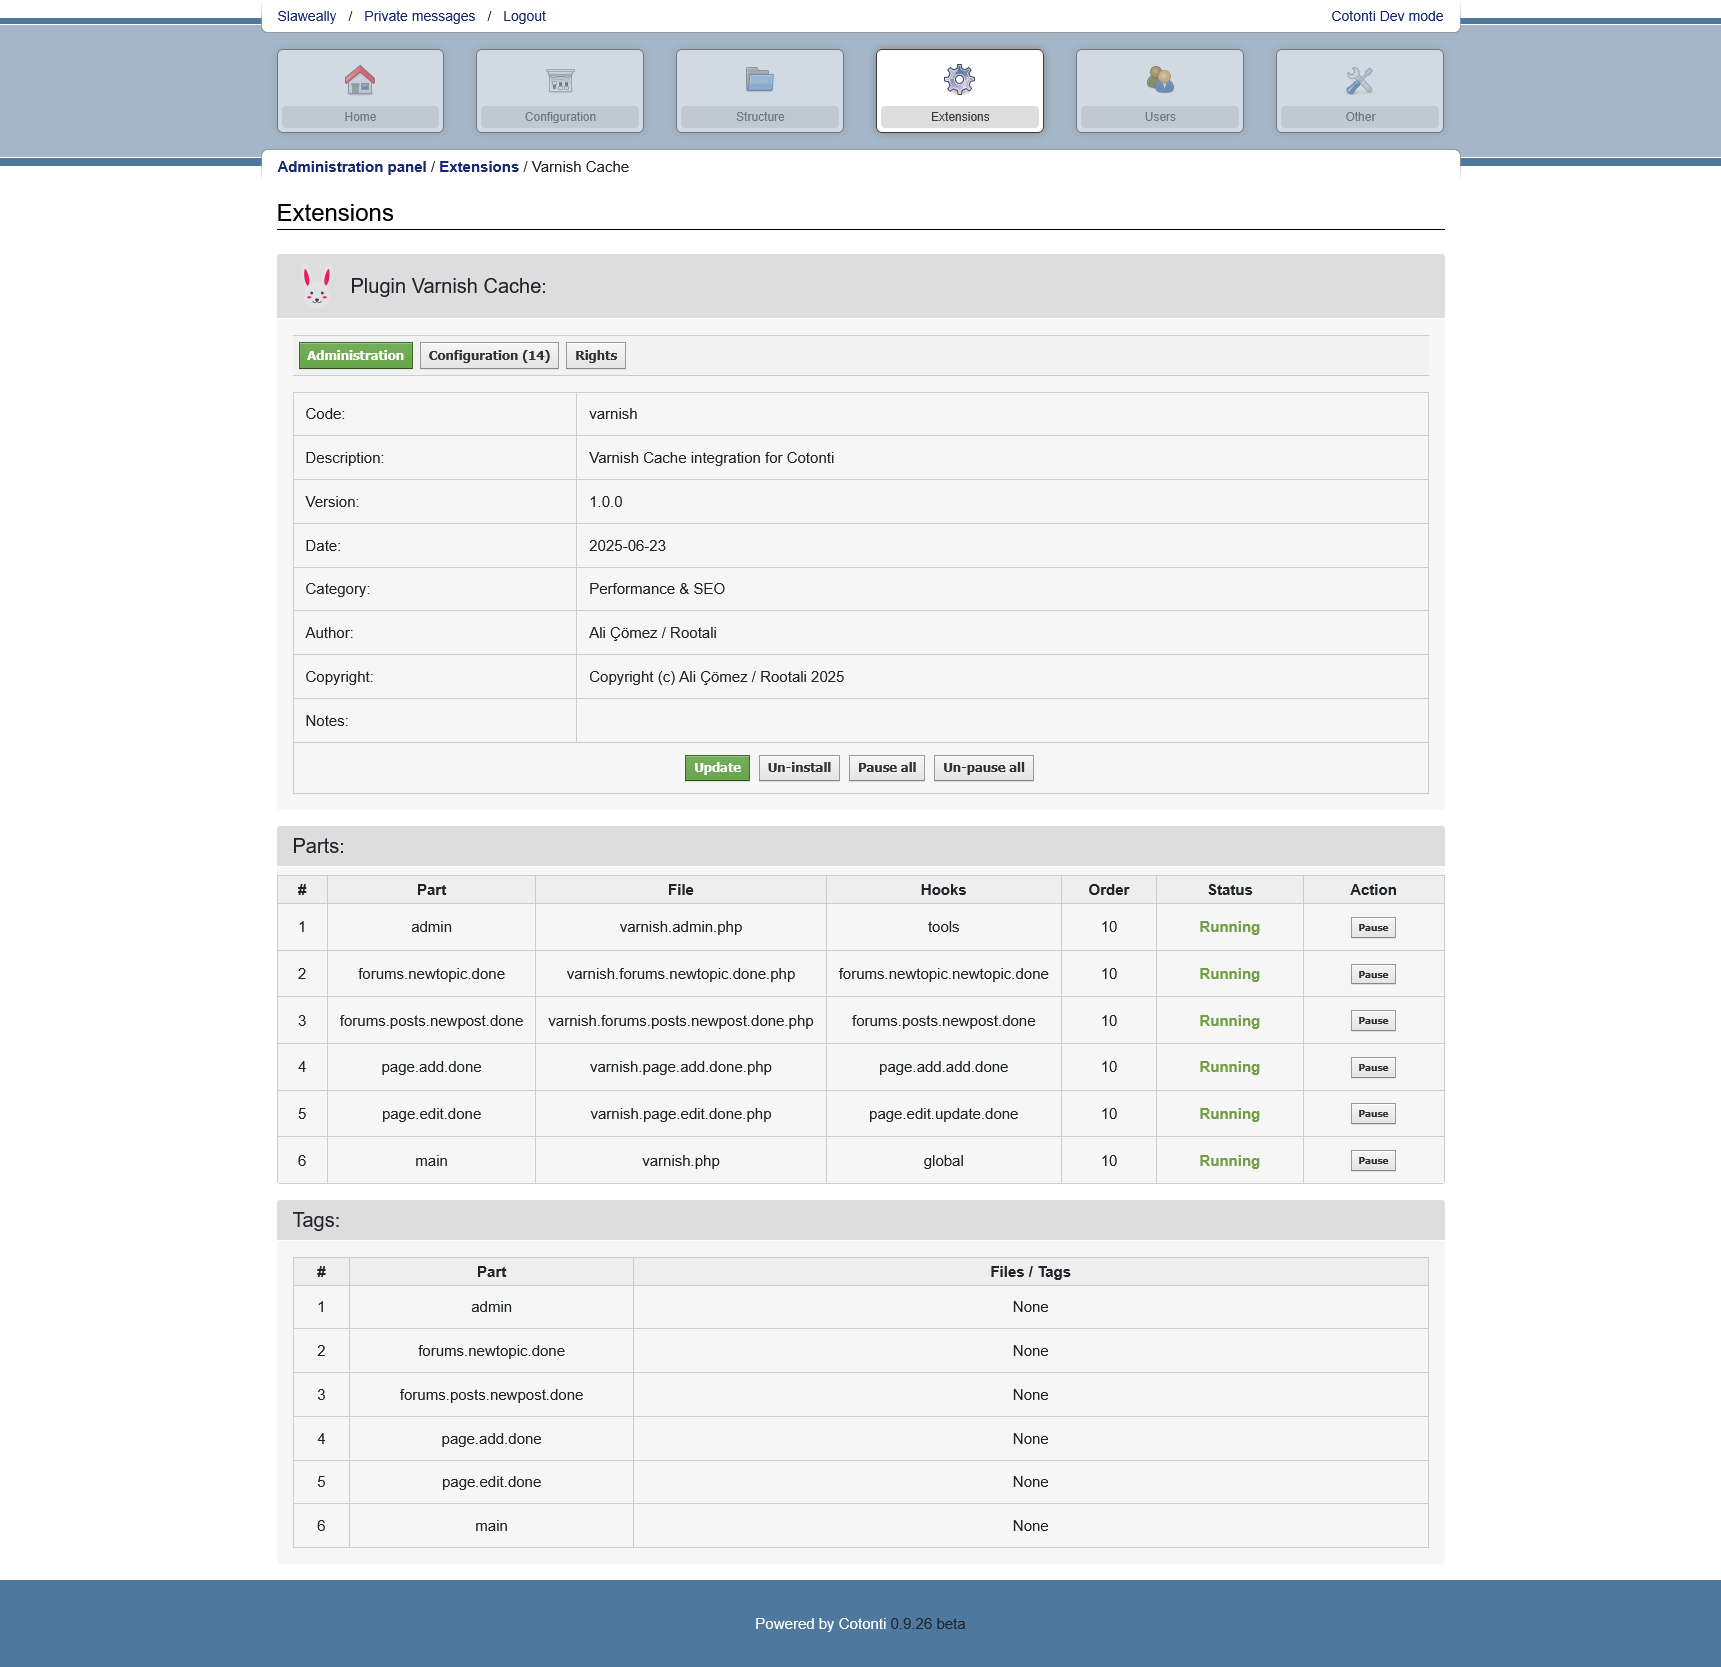Click "Performance & SEO" category value
Screen dimensions: 1721x1667
[x=657, y=589]
